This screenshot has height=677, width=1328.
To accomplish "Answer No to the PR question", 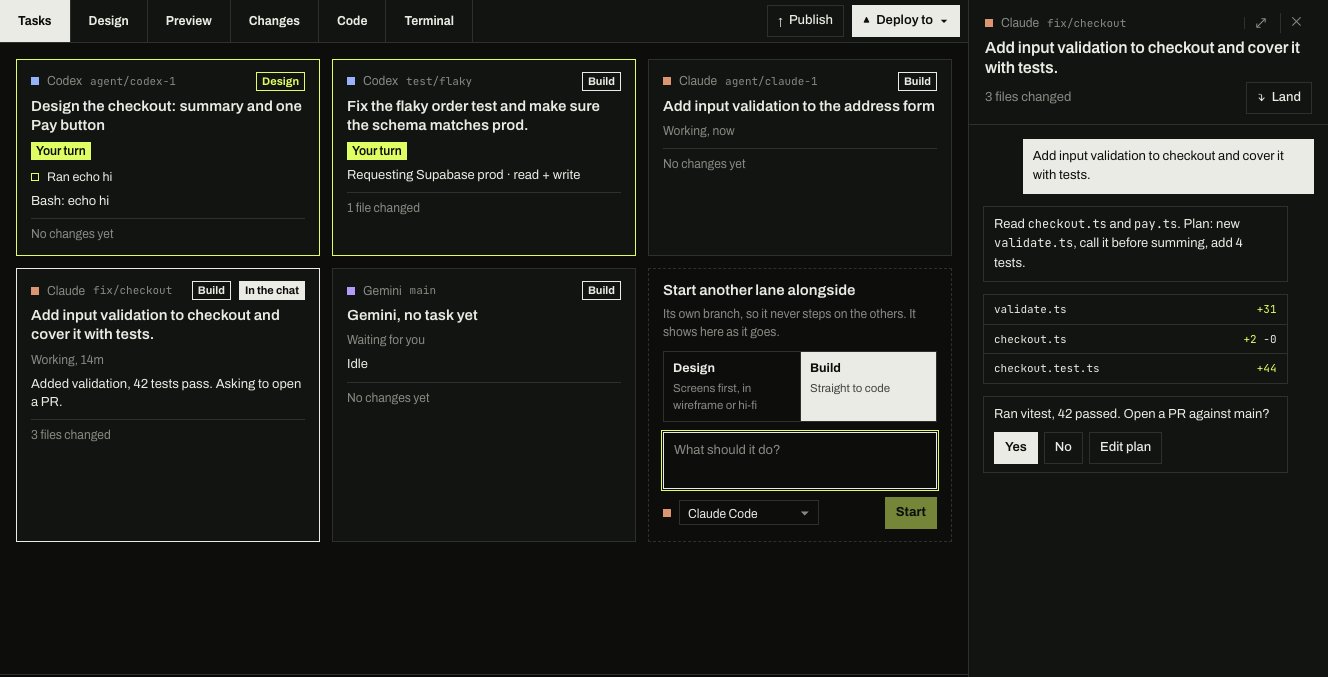I will [x=1063, y=447].
